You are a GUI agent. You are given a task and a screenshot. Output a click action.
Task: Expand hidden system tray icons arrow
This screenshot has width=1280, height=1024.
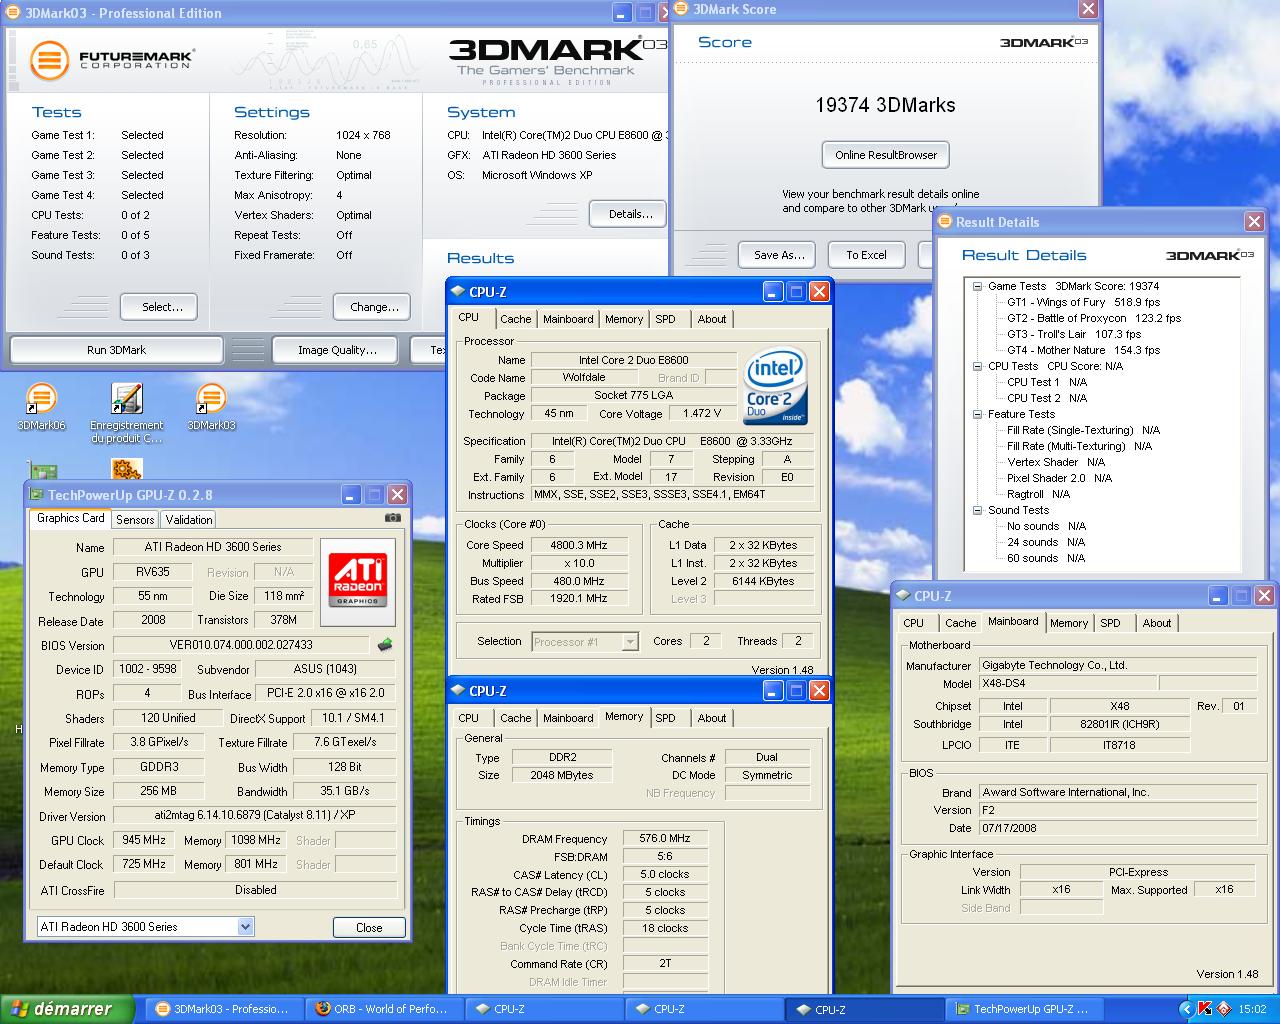tap(1186, 1009)
